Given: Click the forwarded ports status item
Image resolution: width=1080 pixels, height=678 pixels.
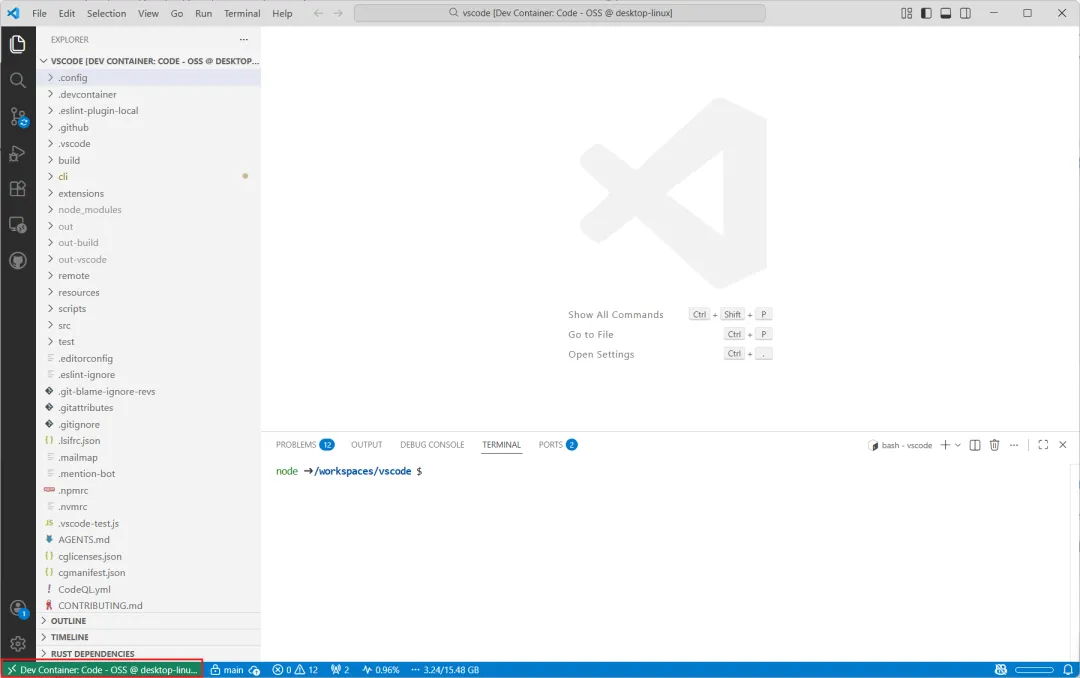Looking at the screenshot, I should tap(340, 670).
